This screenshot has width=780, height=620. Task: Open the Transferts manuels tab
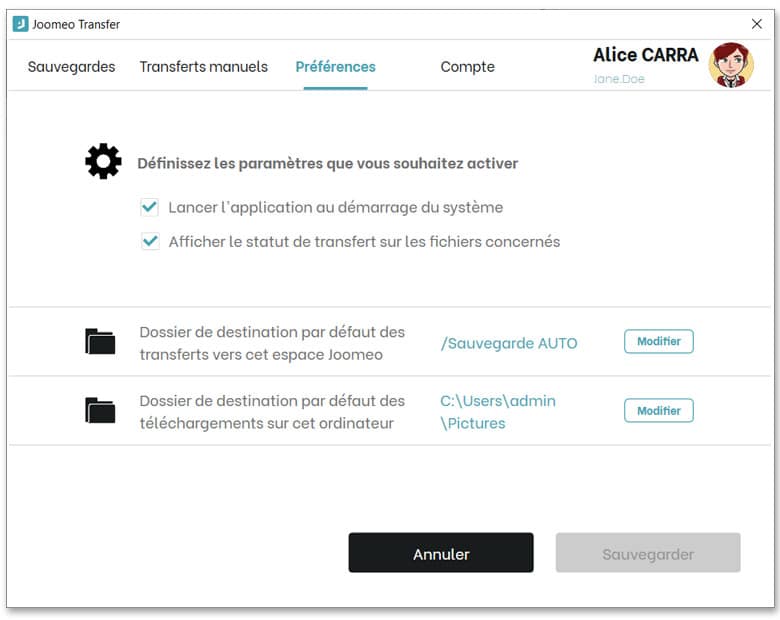point(203,67)
